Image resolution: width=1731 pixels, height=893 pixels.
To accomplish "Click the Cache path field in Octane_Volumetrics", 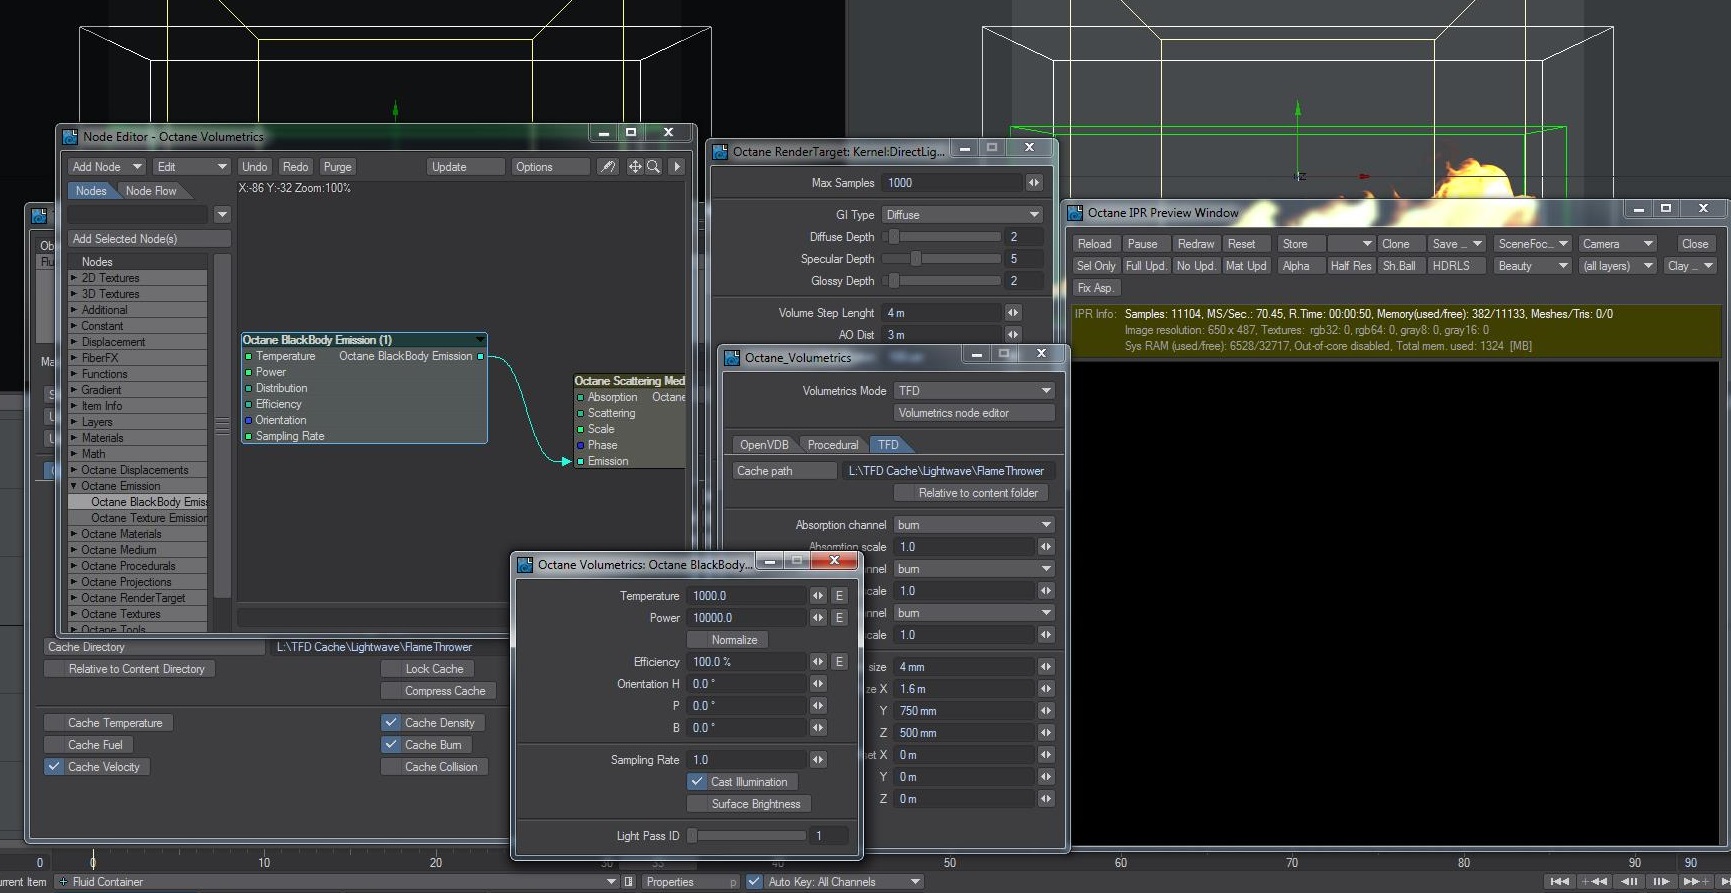I will pyautogui.click(x=949, y=471).
